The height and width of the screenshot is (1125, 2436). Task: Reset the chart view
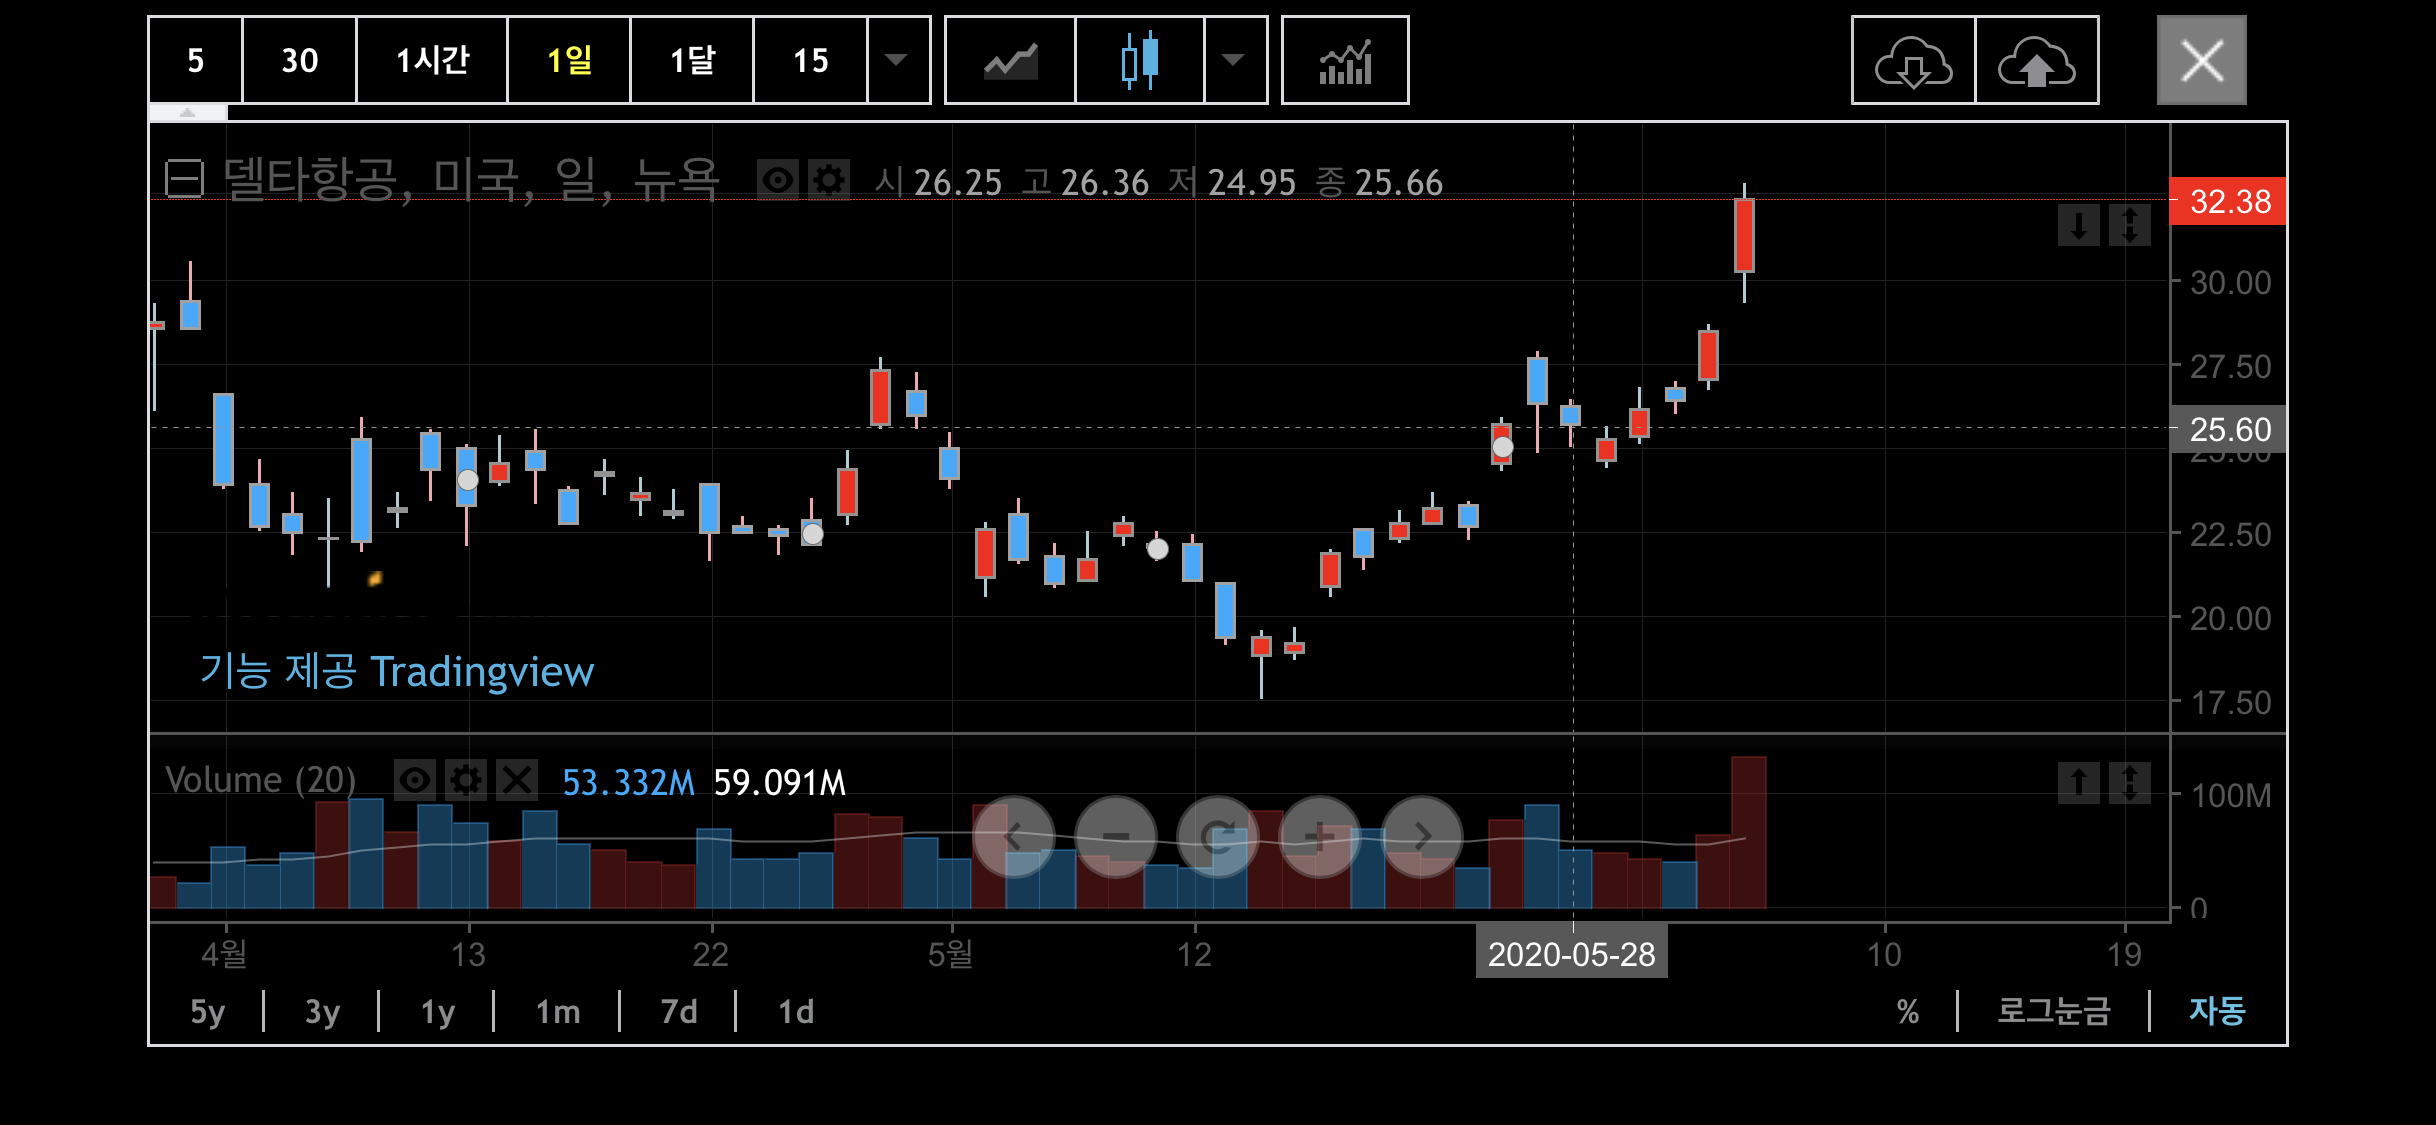click(1218, 836)
